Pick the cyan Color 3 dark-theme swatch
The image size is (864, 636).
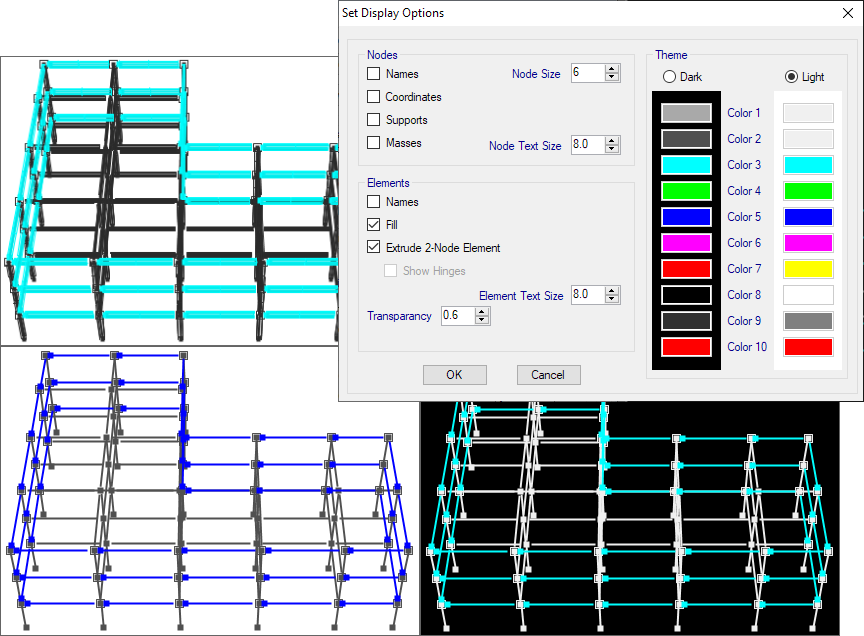coord(686,165)
